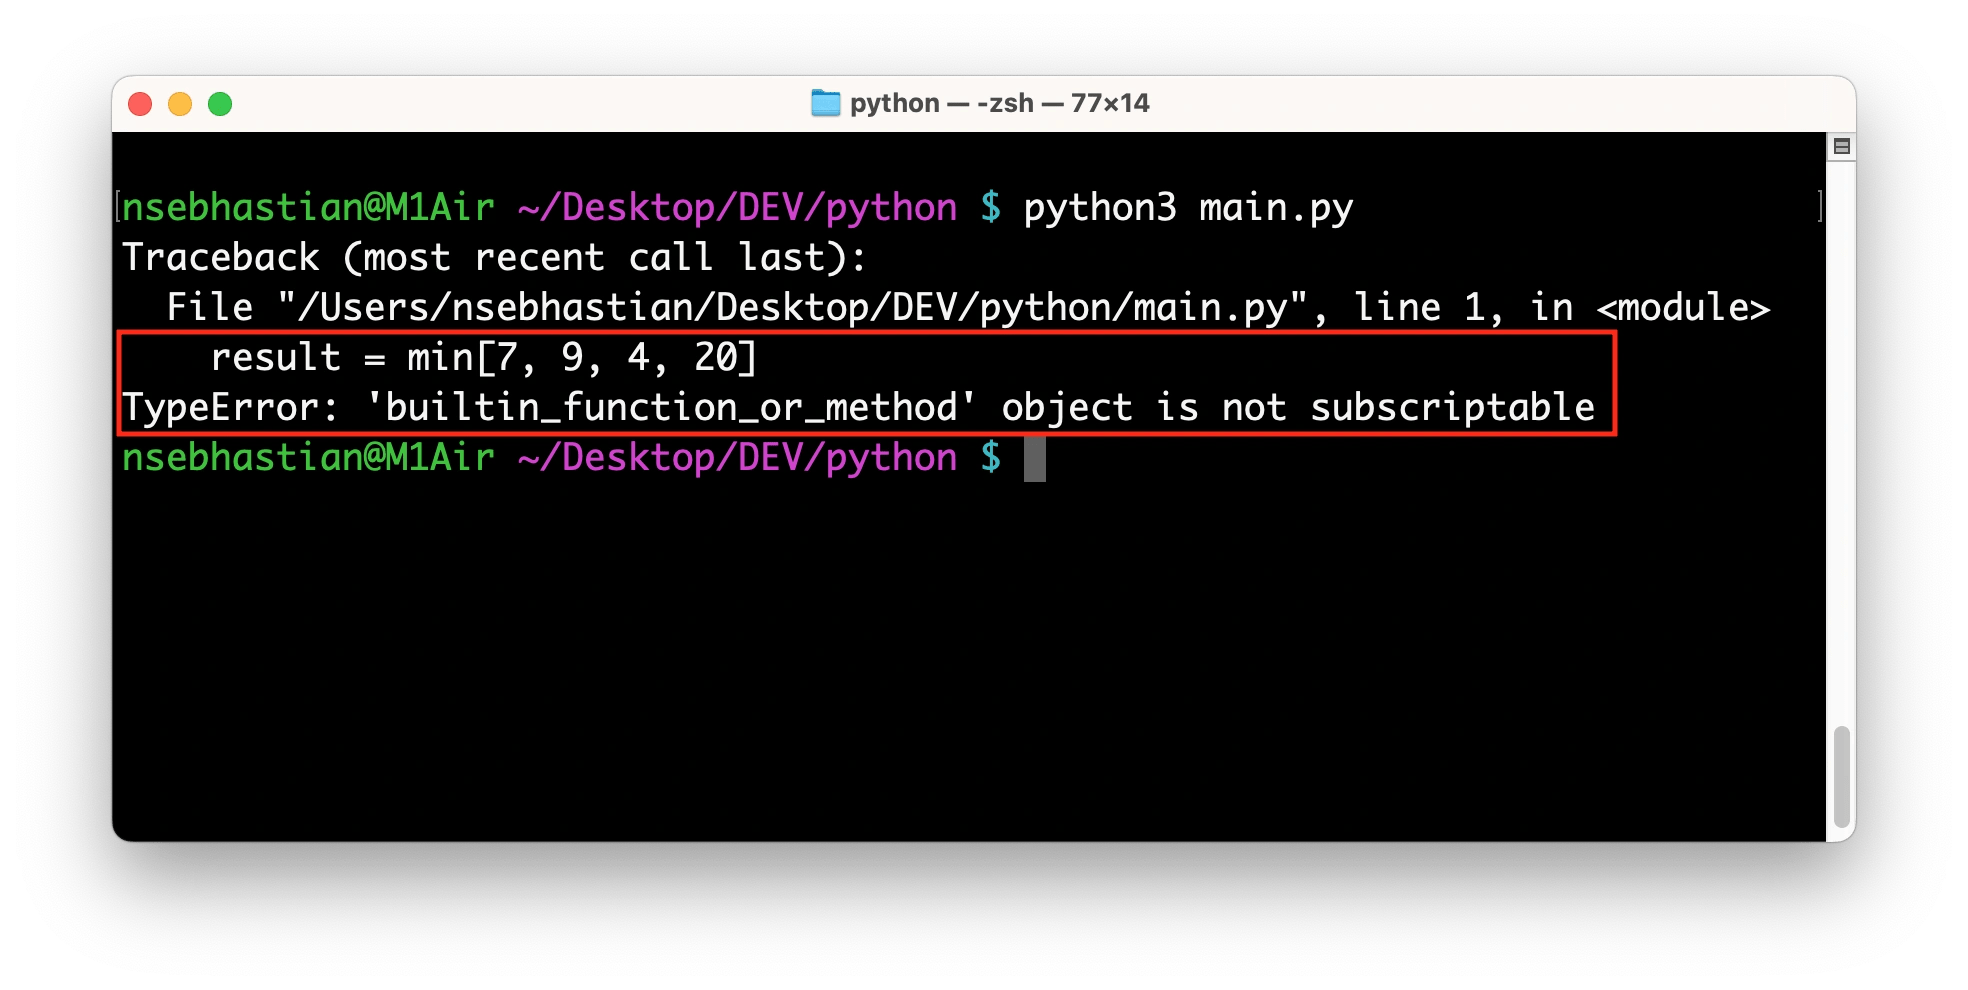Click the TypeError message text
Image resolution: width=1968 pixels, height=990 pixels.
point(860,406)
